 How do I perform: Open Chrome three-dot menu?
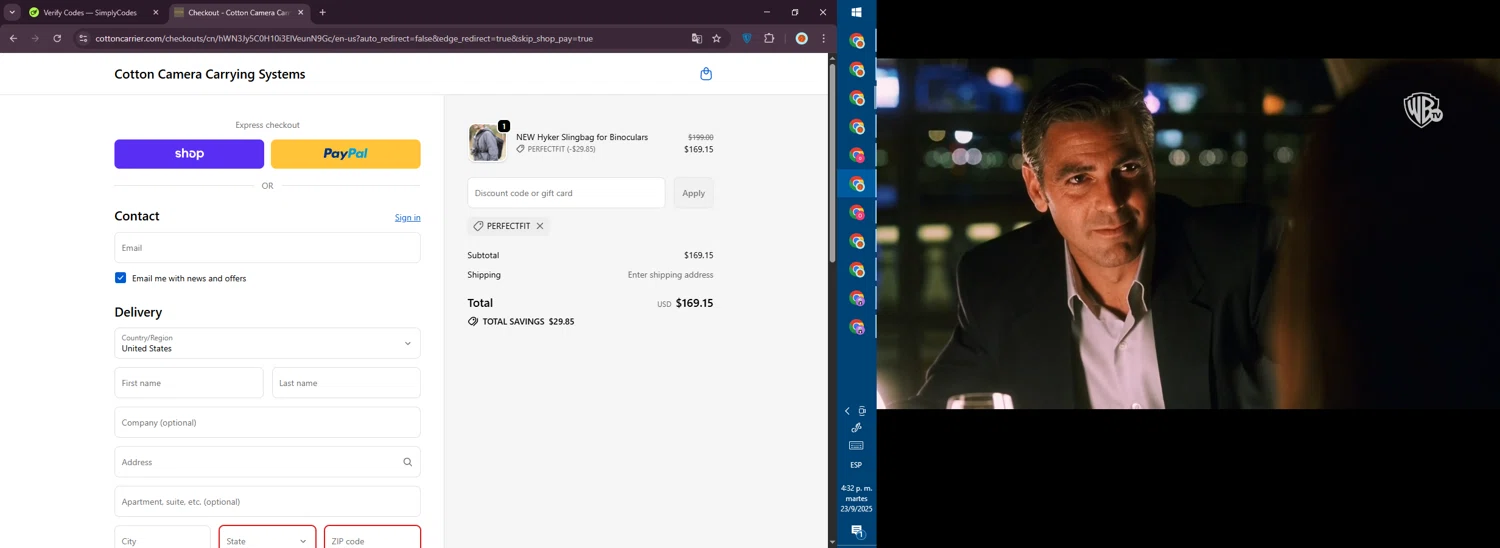pyautogui.click(x=824, y=39)
